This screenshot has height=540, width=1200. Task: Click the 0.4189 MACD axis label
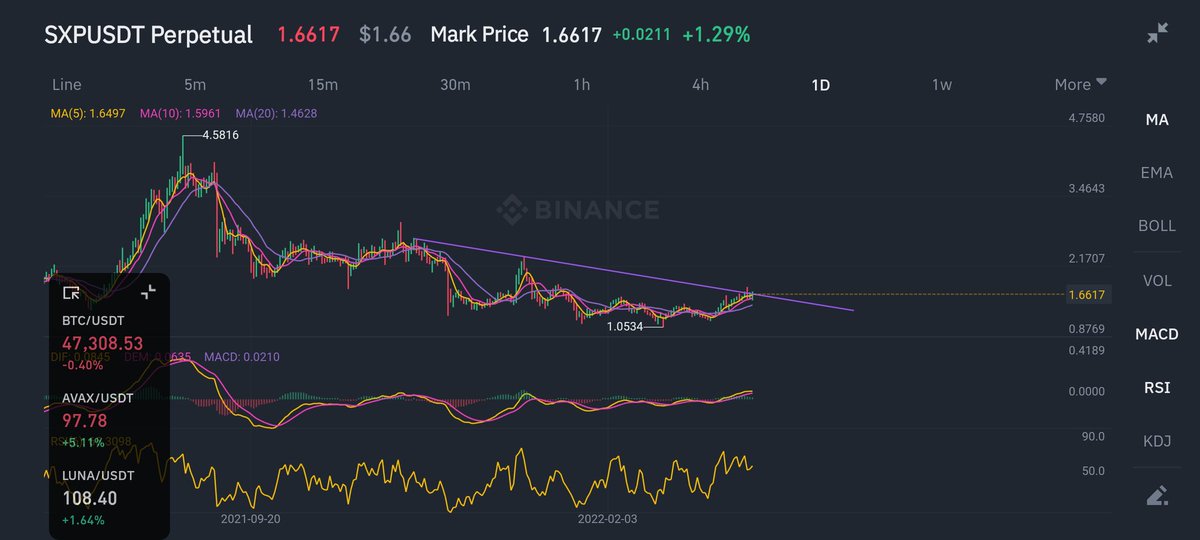(x=1085, y=350)
